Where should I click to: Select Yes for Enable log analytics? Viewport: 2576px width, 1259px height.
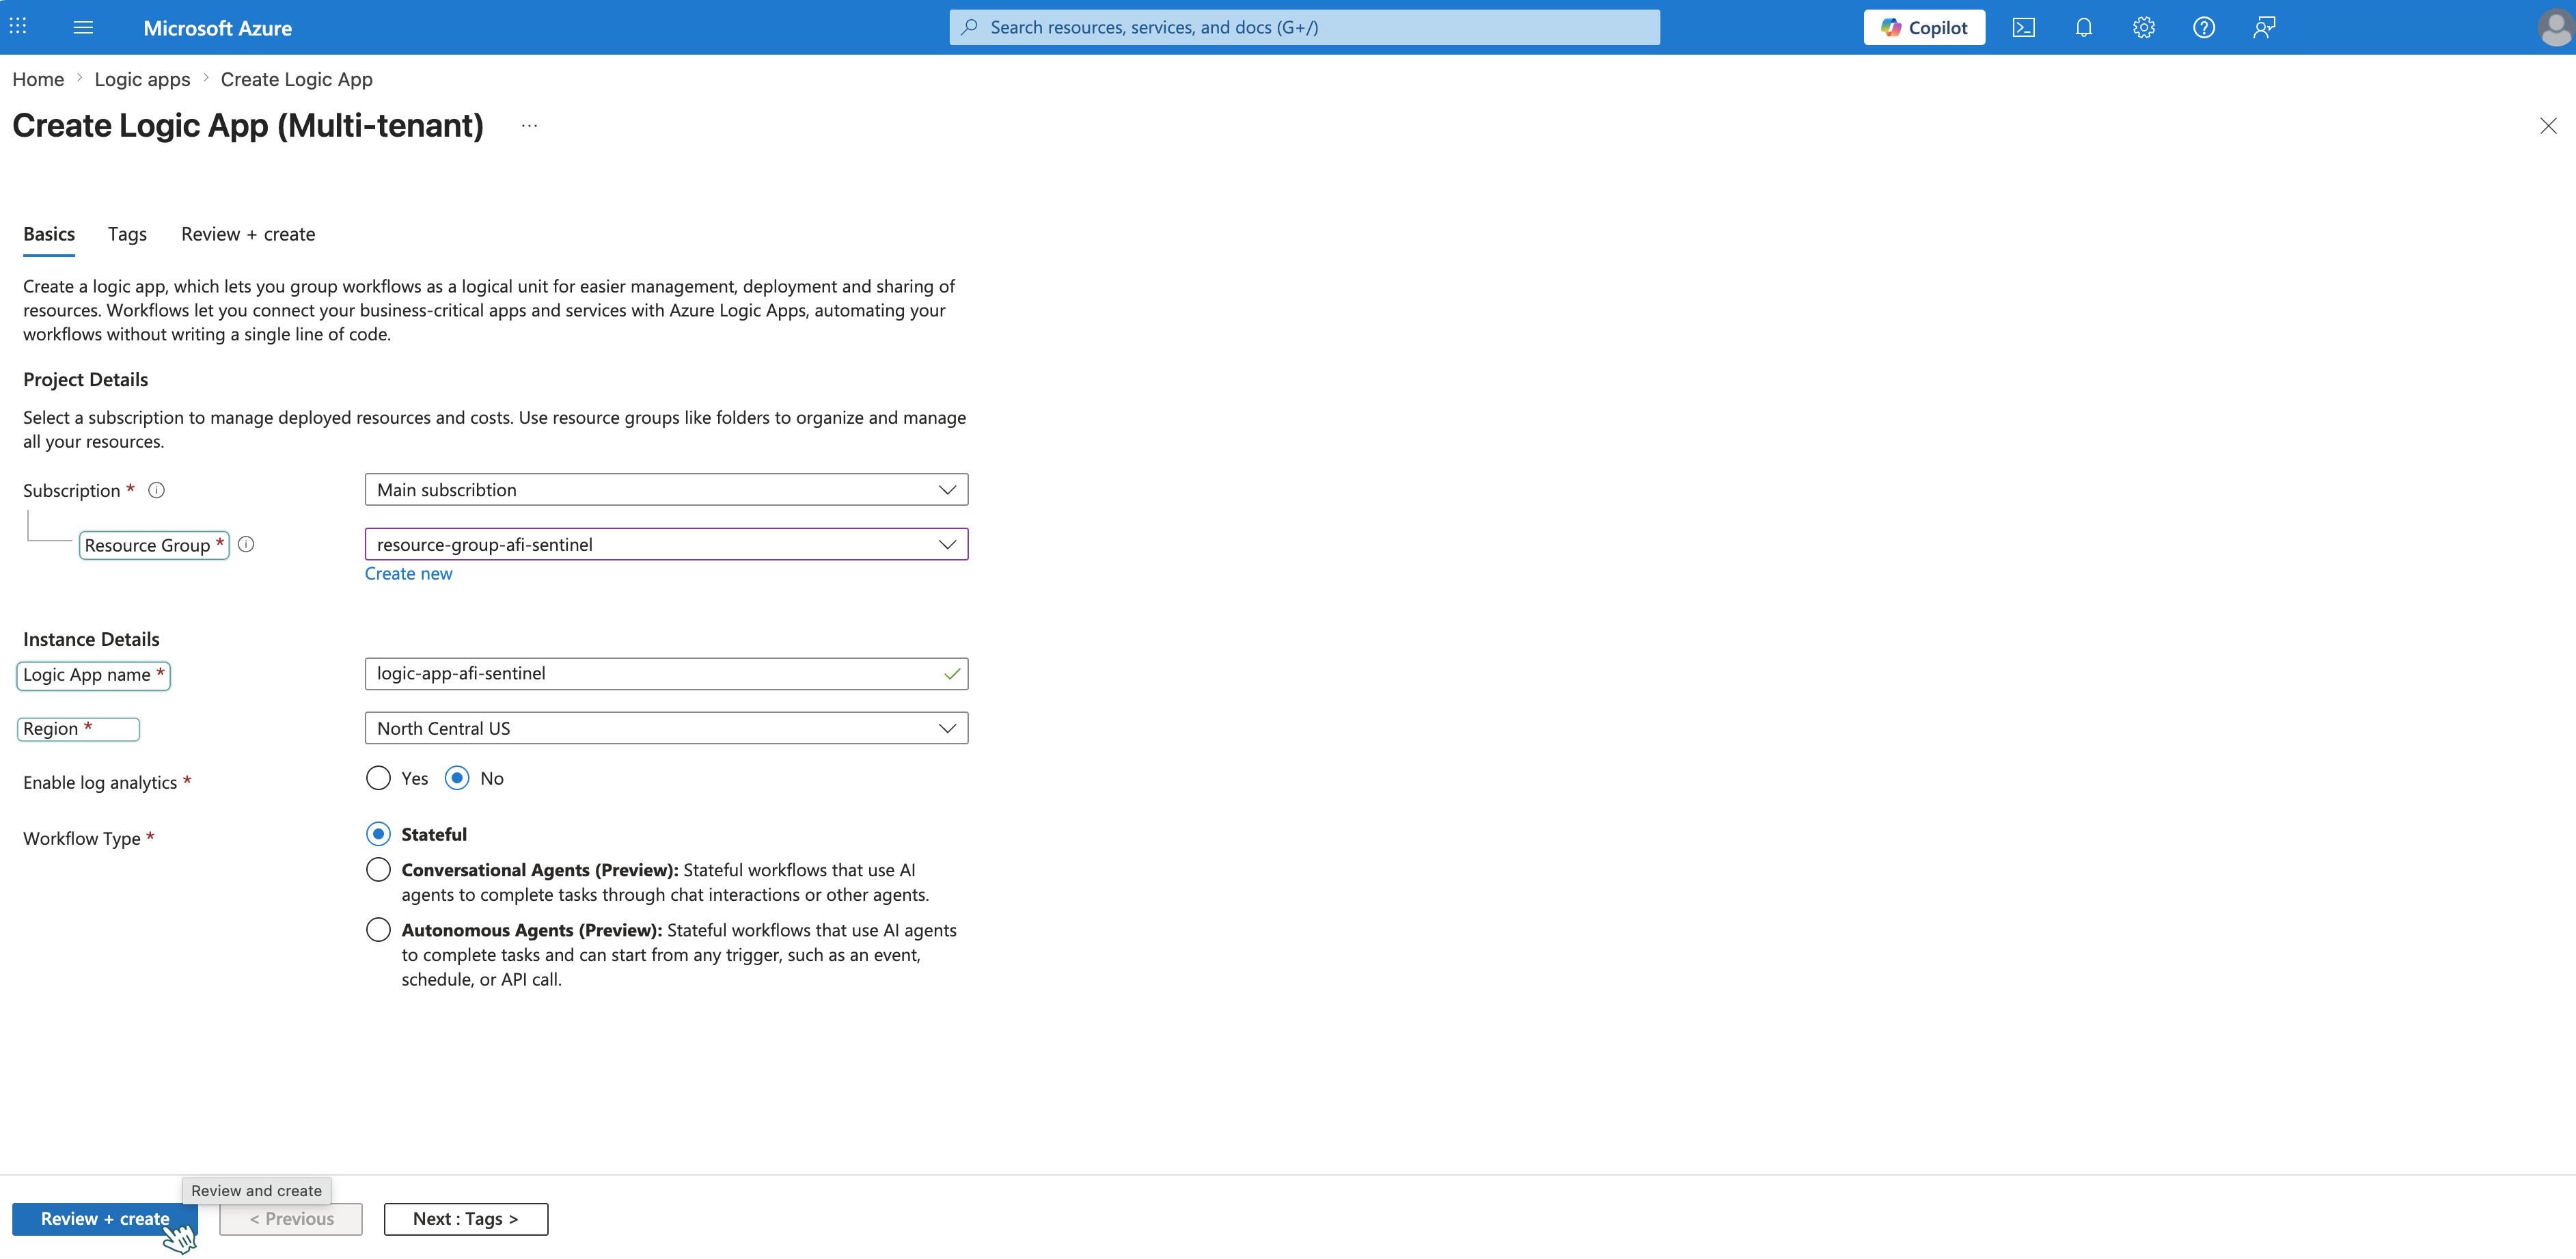coord(378,778)
